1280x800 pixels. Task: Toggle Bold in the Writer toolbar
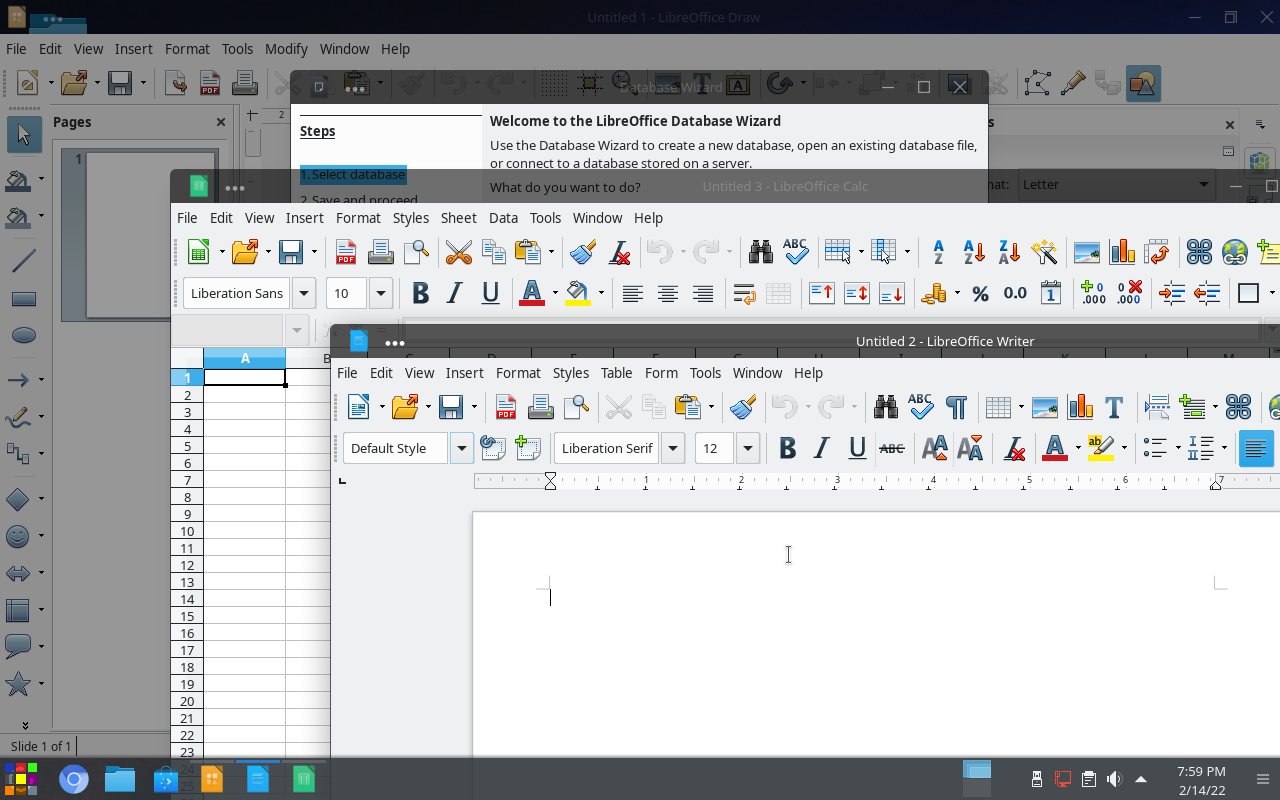pos(787,449)
